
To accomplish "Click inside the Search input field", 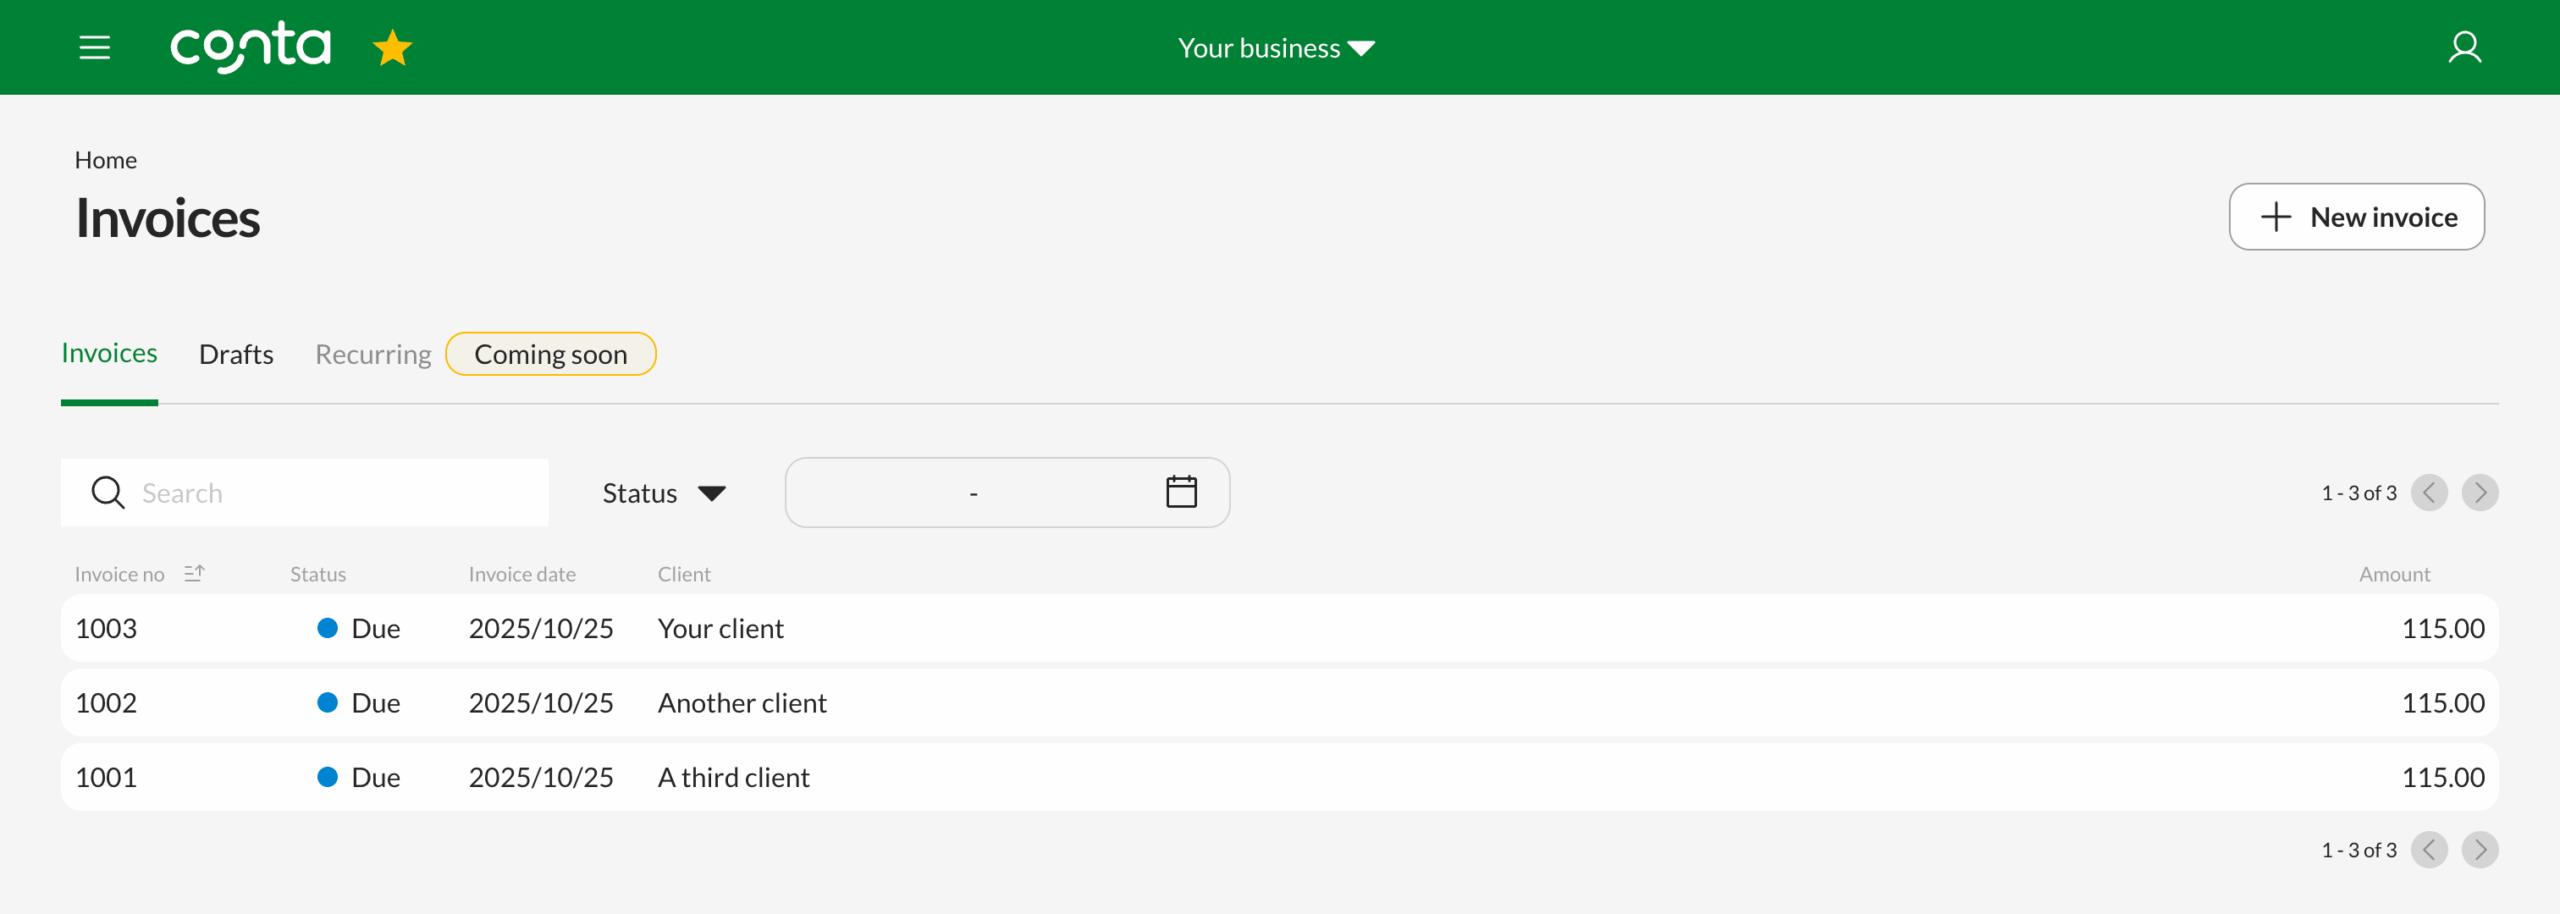I will 330,492.
